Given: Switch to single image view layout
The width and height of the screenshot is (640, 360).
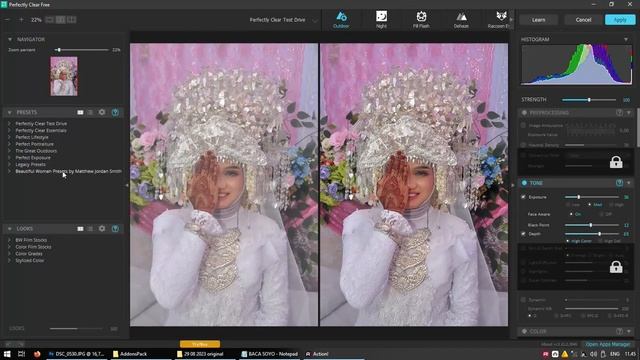Looking at the screenshot, I should point(49,20).
